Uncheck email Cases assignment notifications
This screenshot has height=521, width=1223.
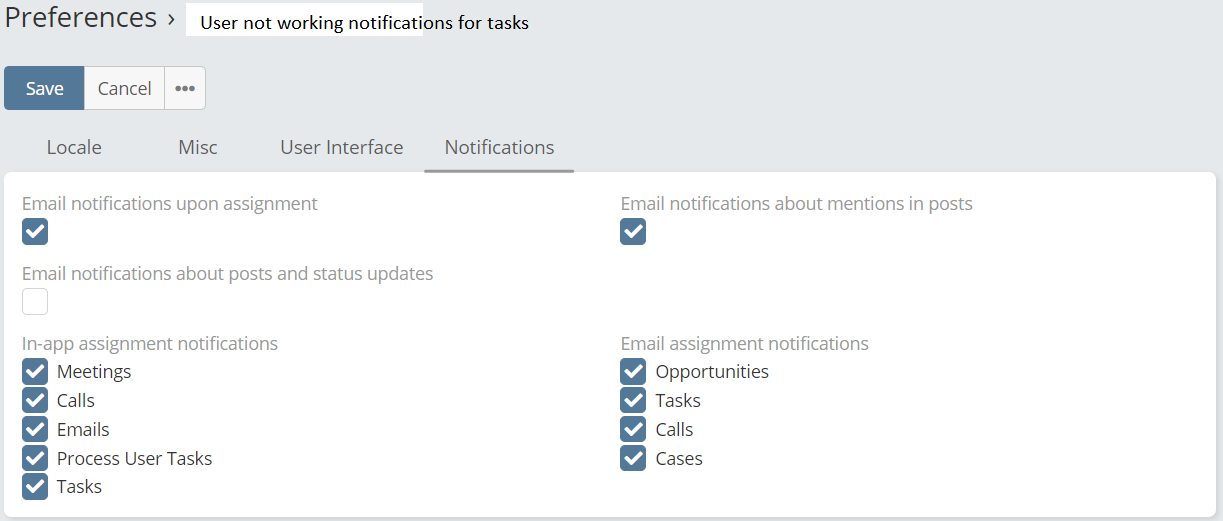tap(633, 459)
